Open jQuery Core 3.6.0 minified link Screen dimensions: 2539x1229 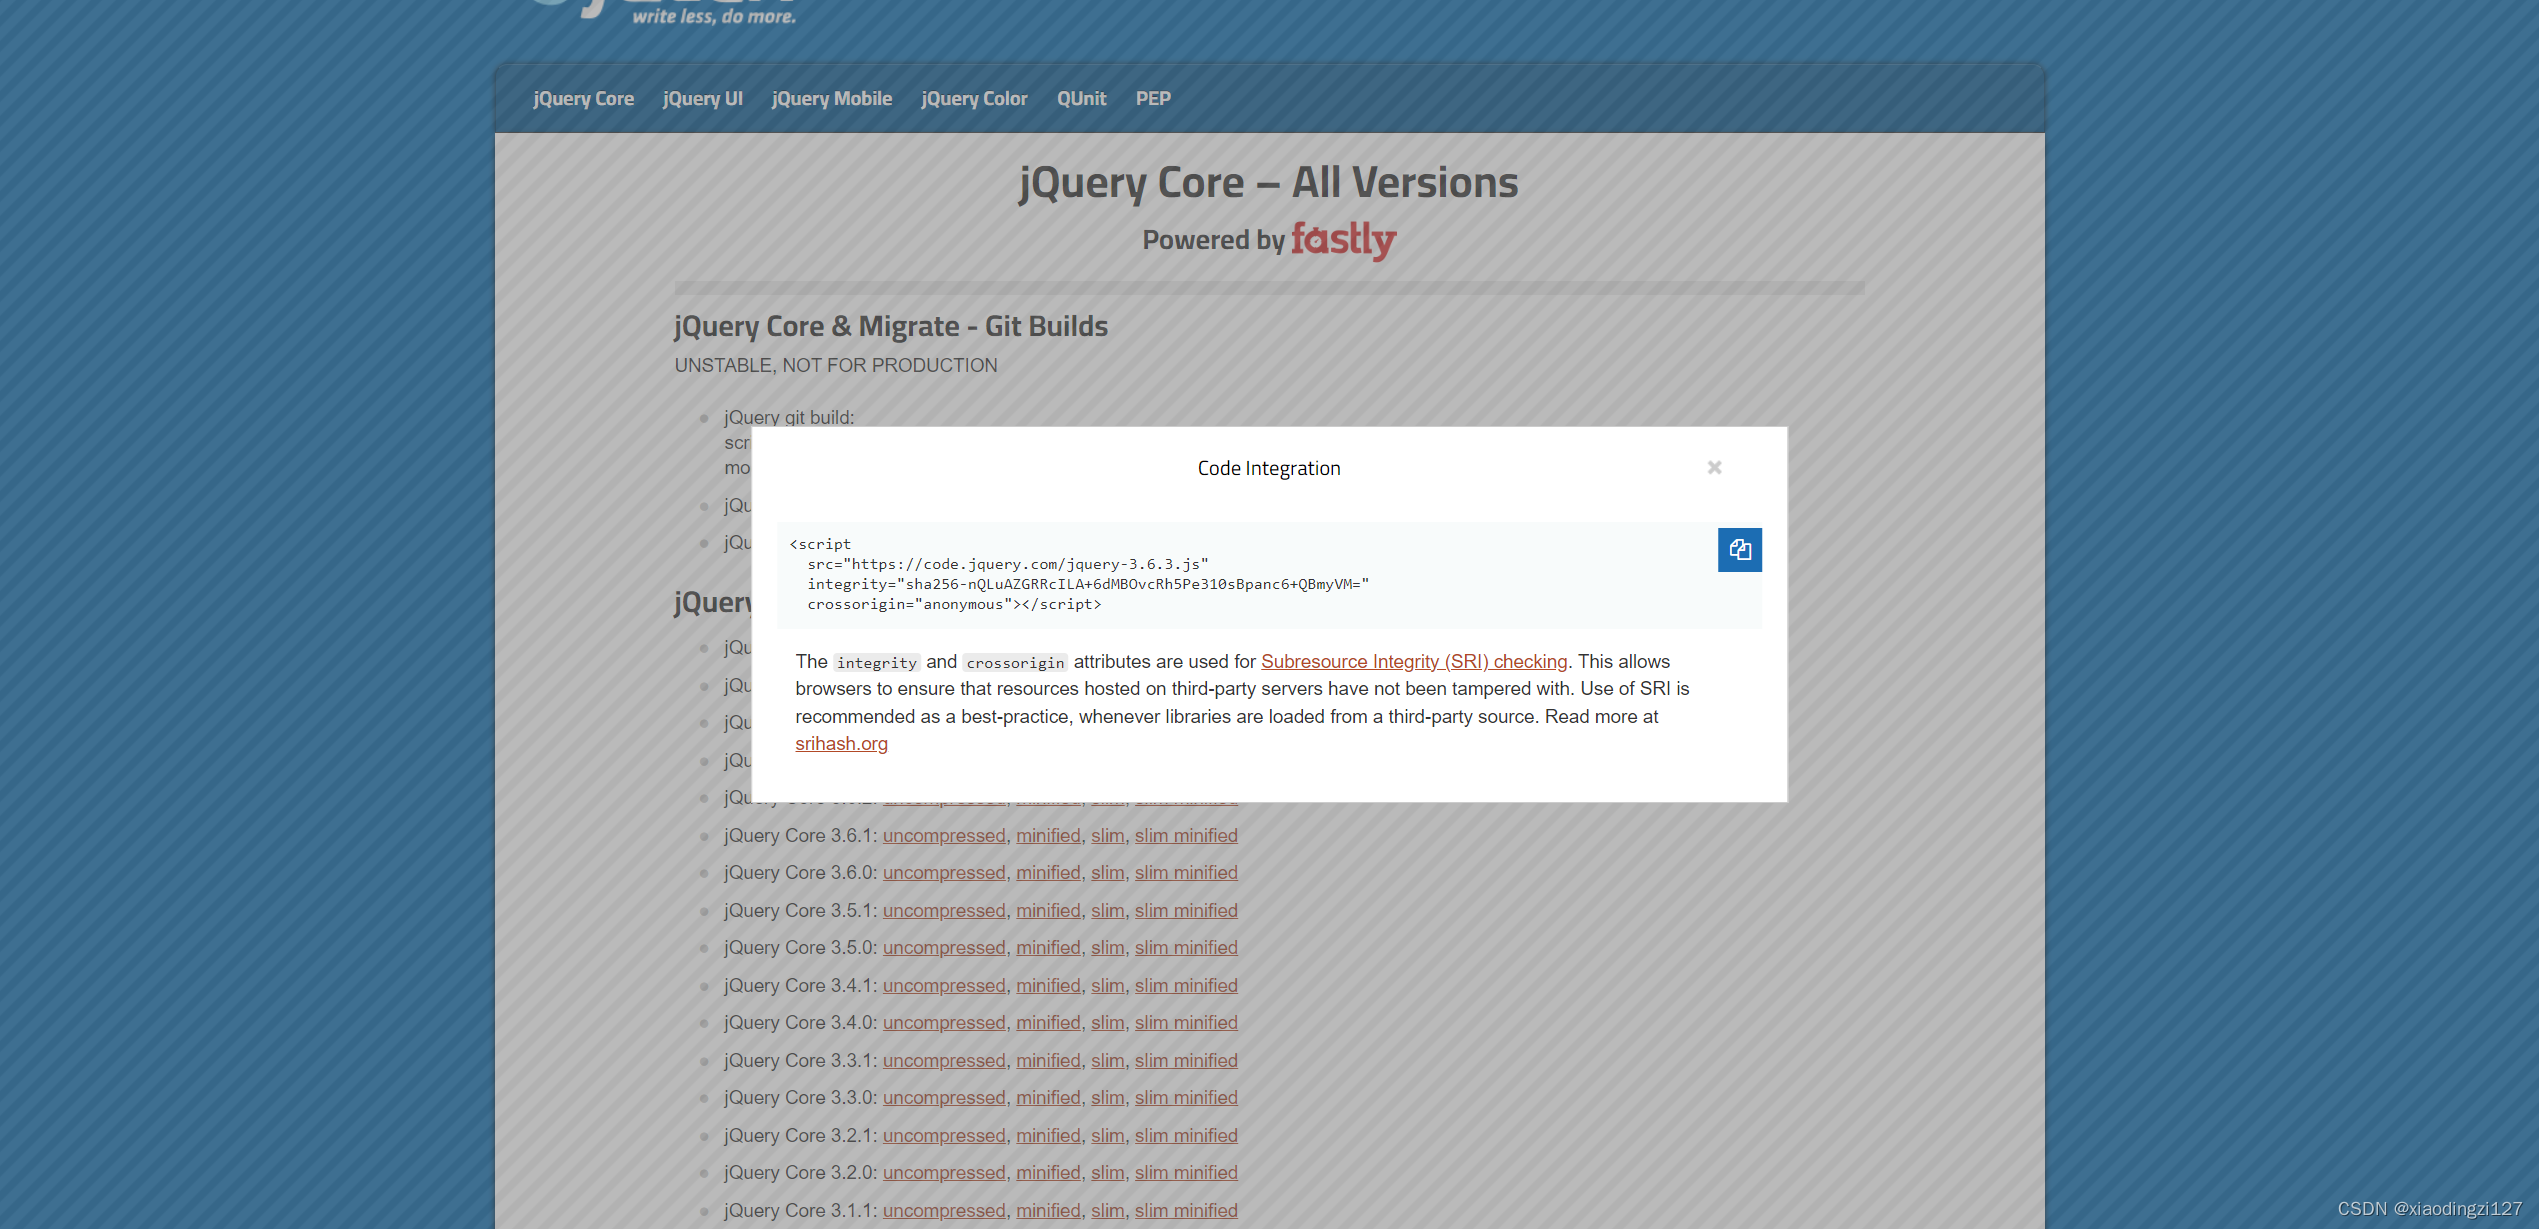coord(1048,873)
